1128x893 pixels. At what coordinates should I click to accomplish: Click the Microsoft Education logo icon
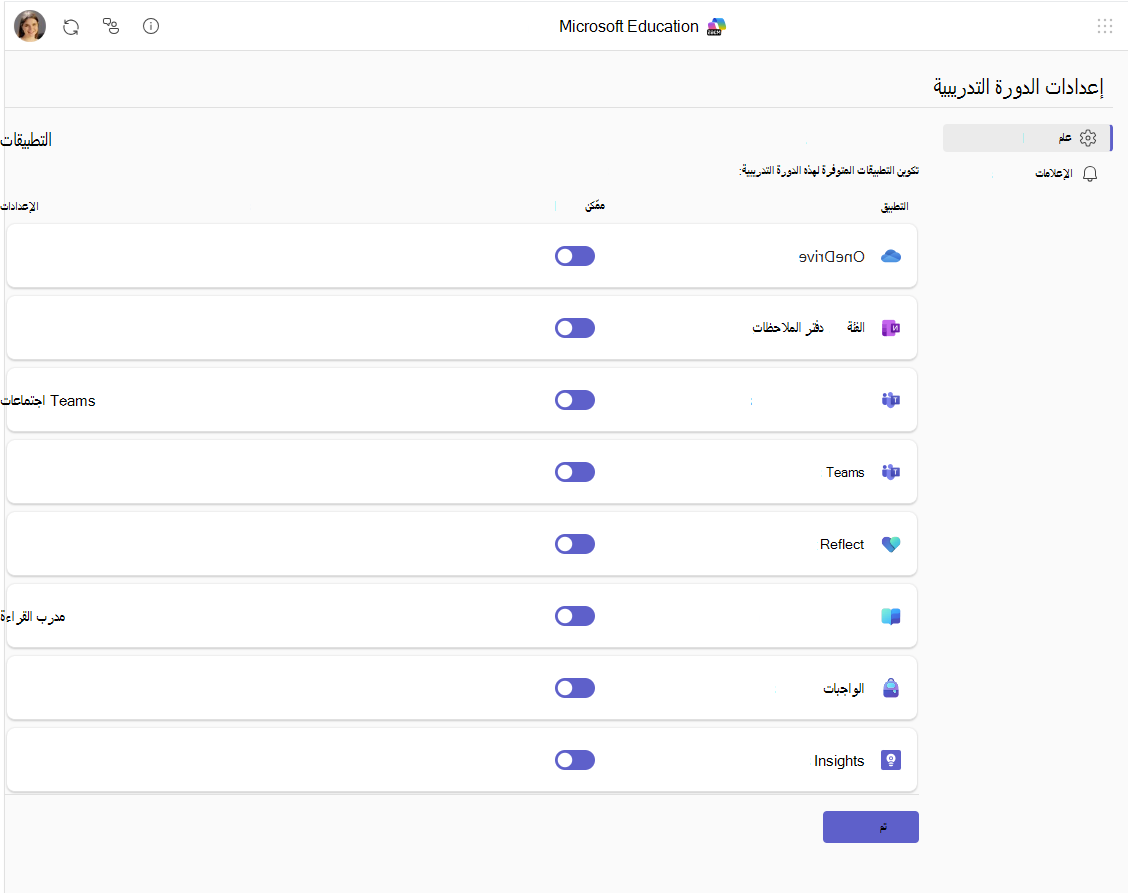click(716, 27)
